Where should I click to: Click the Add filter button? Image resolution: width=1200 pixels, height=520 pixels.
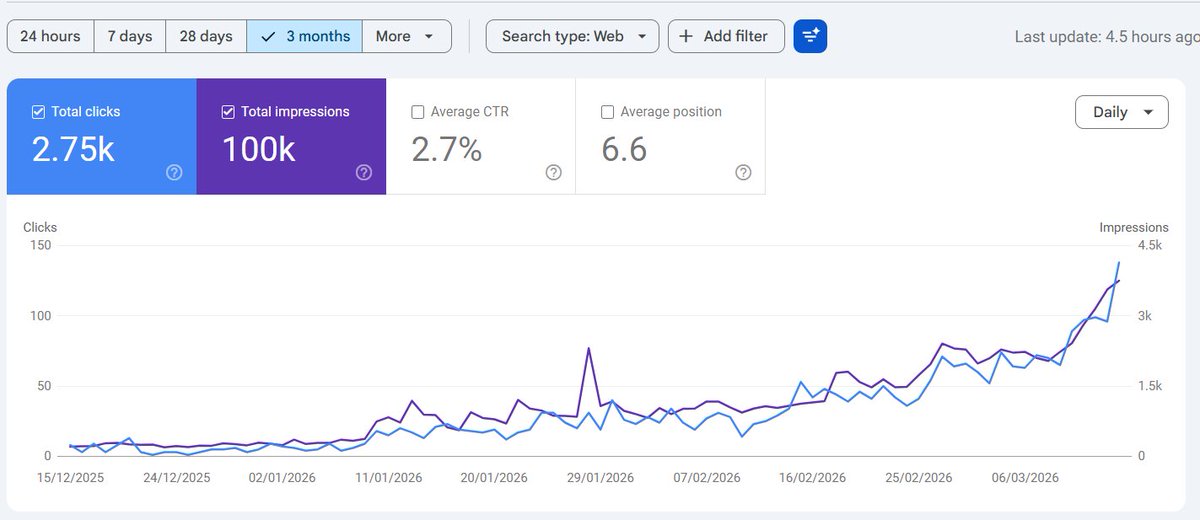click(726, 36)
